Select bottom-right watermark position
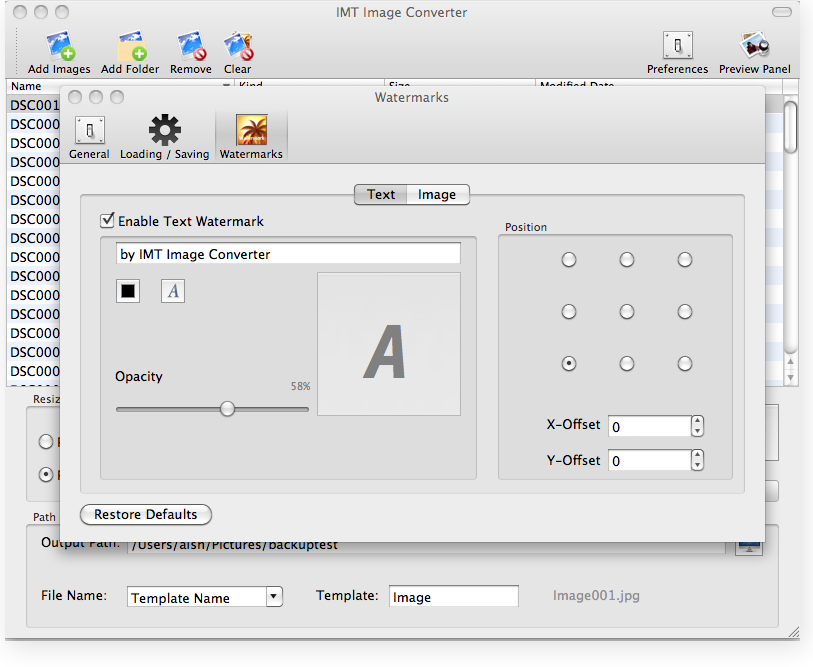The height and width of the screenshot is (667, 813). click(x=685, y=363)
